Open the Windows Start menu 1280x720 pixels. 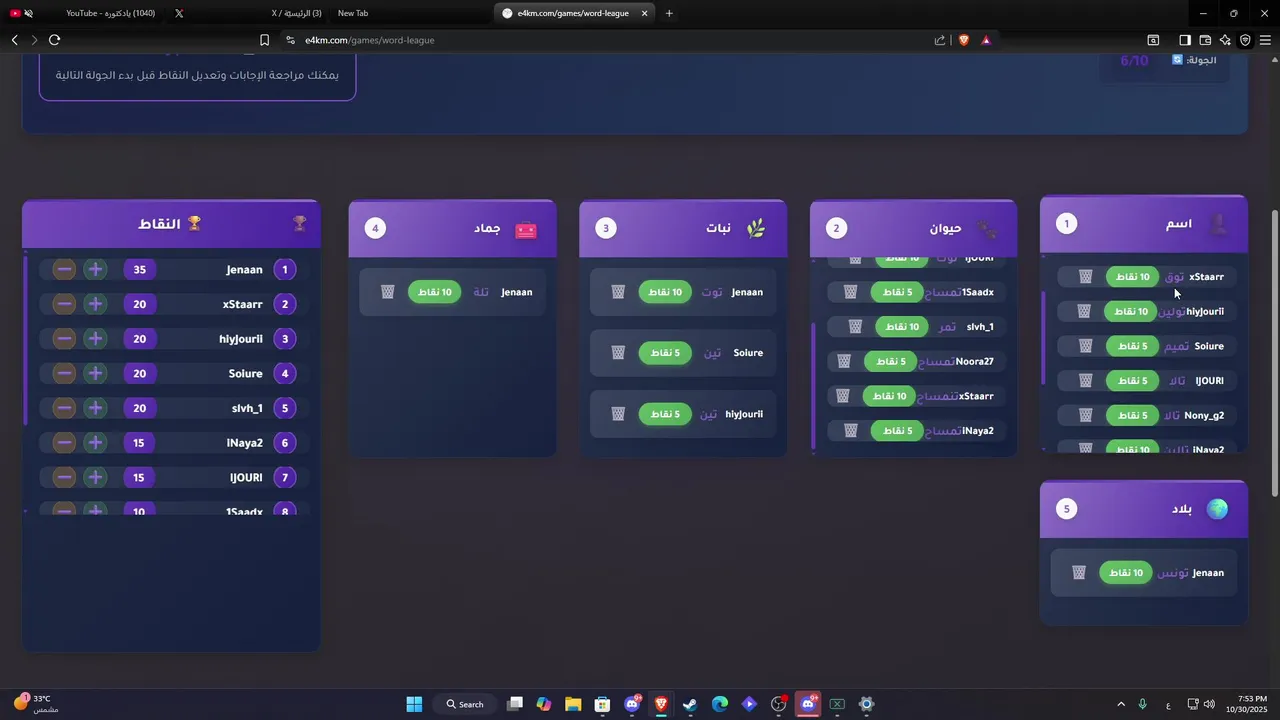click(x=414, y=704)
